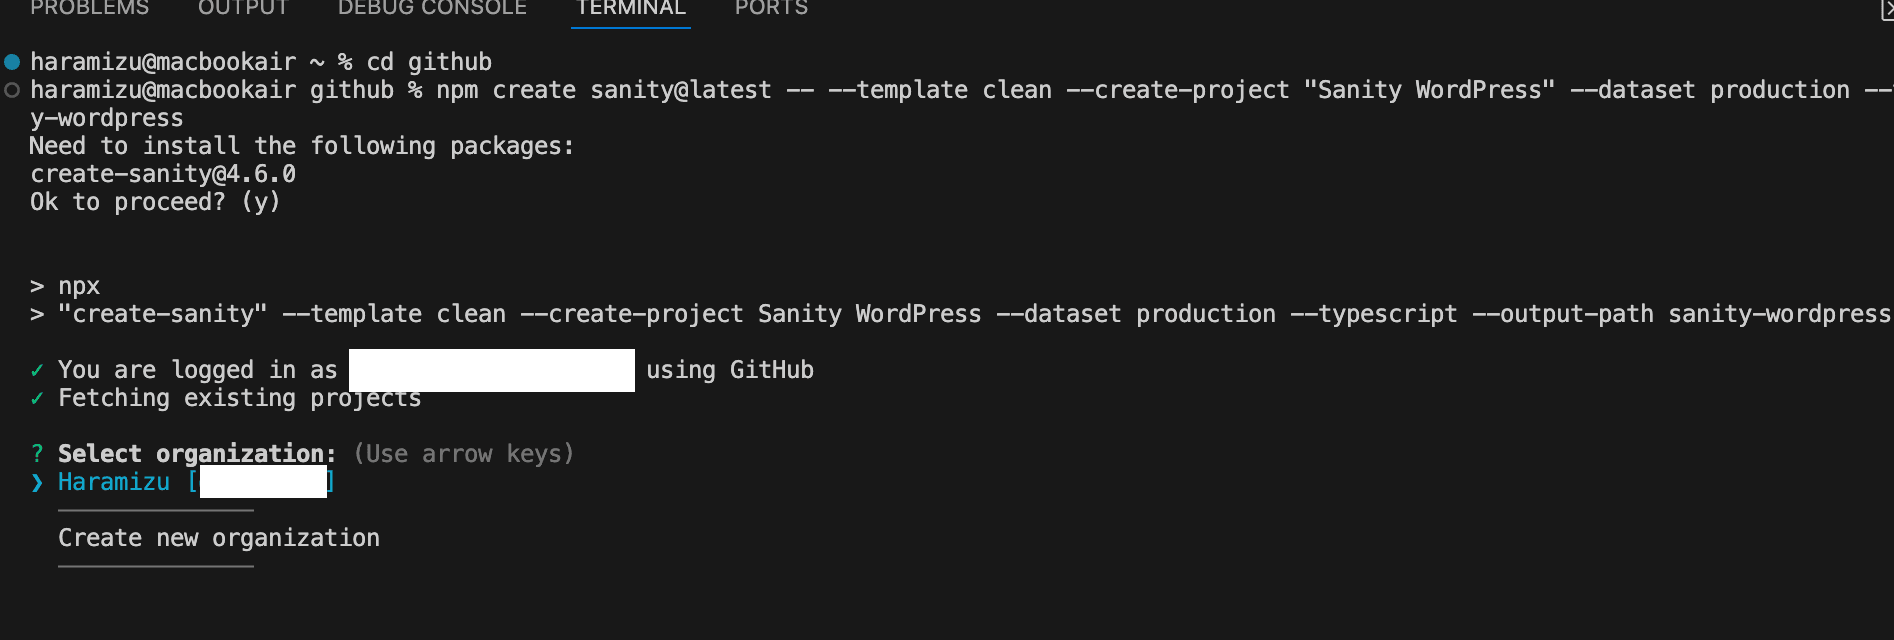The image size is (1894, 640).
Task: Click the "Select organization:" prompt label
Action: [x=197, y=454]
